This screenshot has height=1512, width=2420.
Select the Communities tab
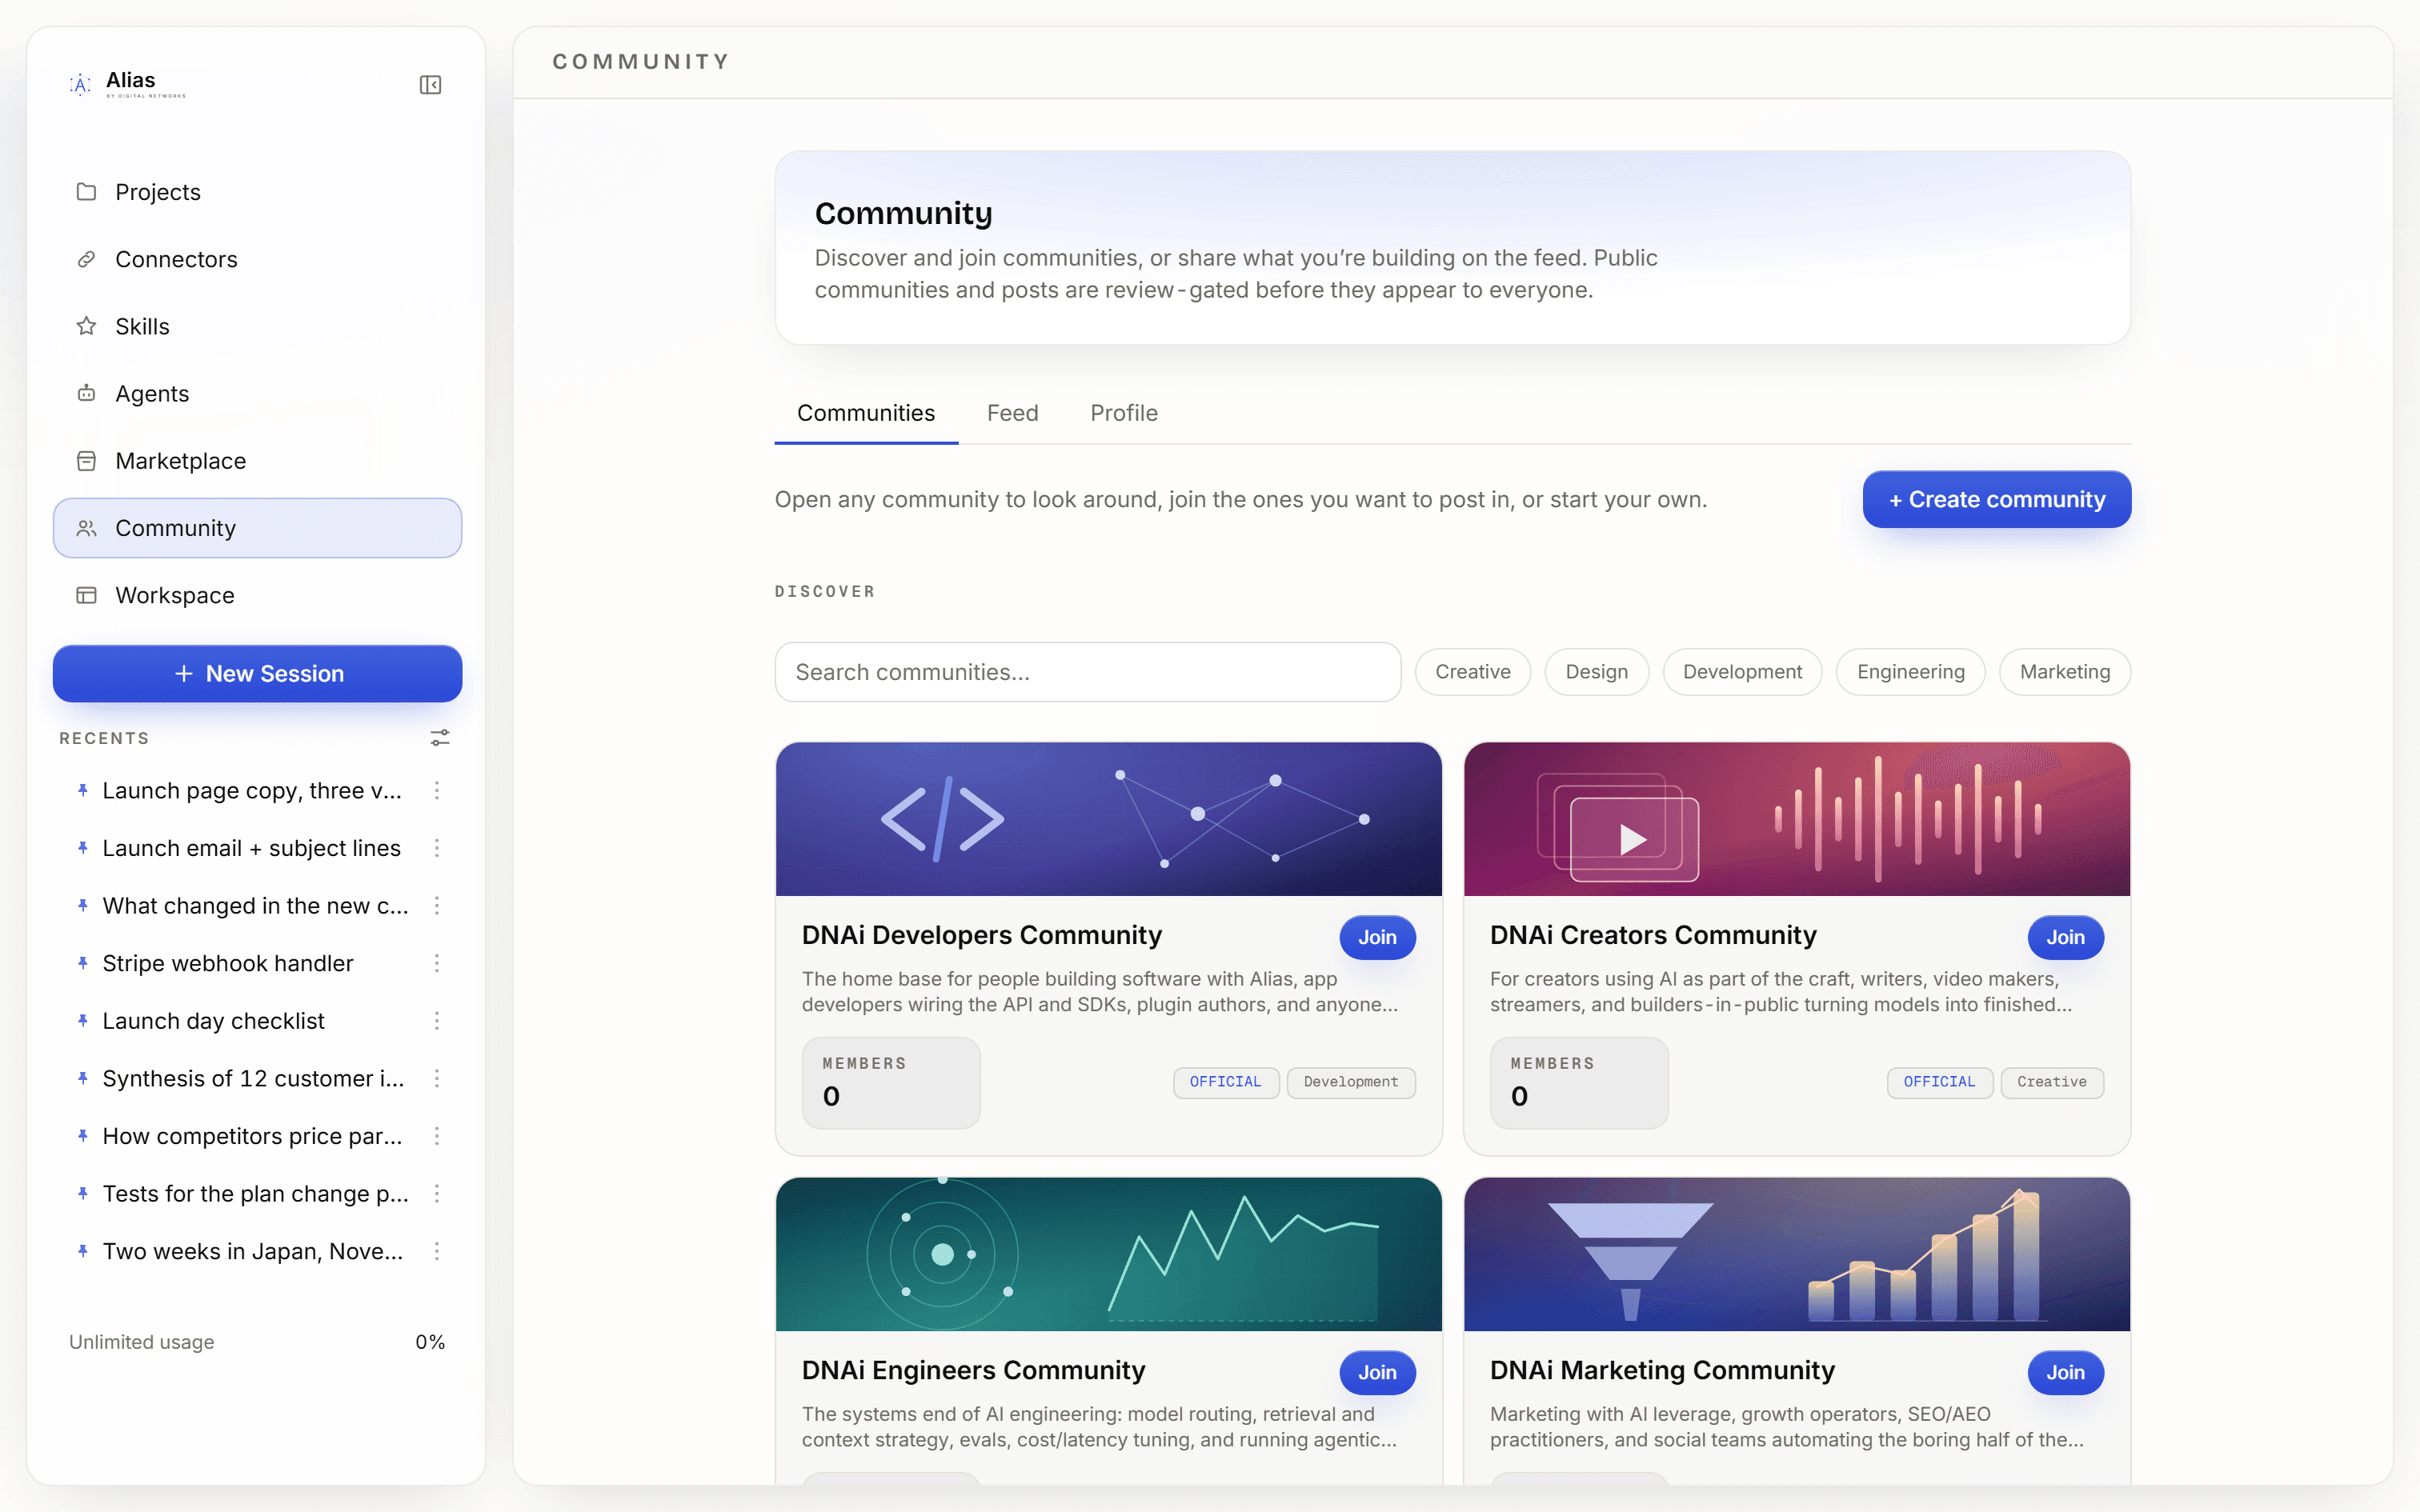(866, 413)
